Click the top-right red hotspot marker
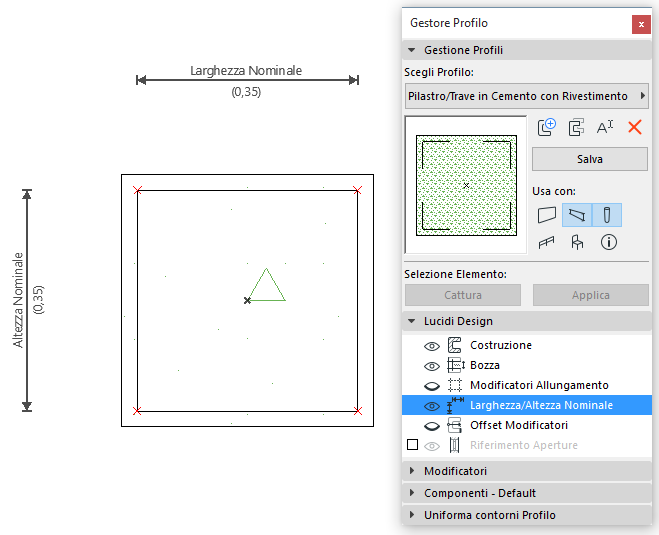Viewport: 659px width, 535px height. (x=357, y=190)
